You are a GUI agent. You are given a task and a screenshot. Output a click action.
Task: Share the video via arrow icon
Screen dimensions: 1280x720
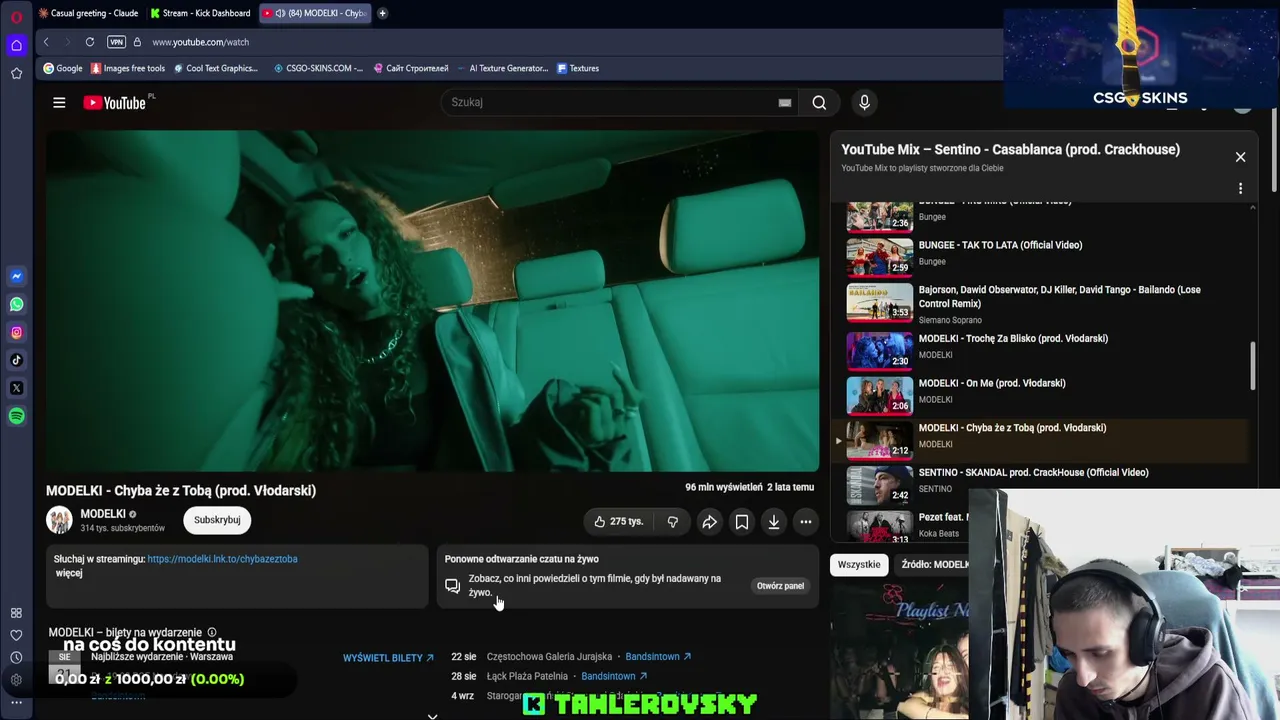coord(709,521)
